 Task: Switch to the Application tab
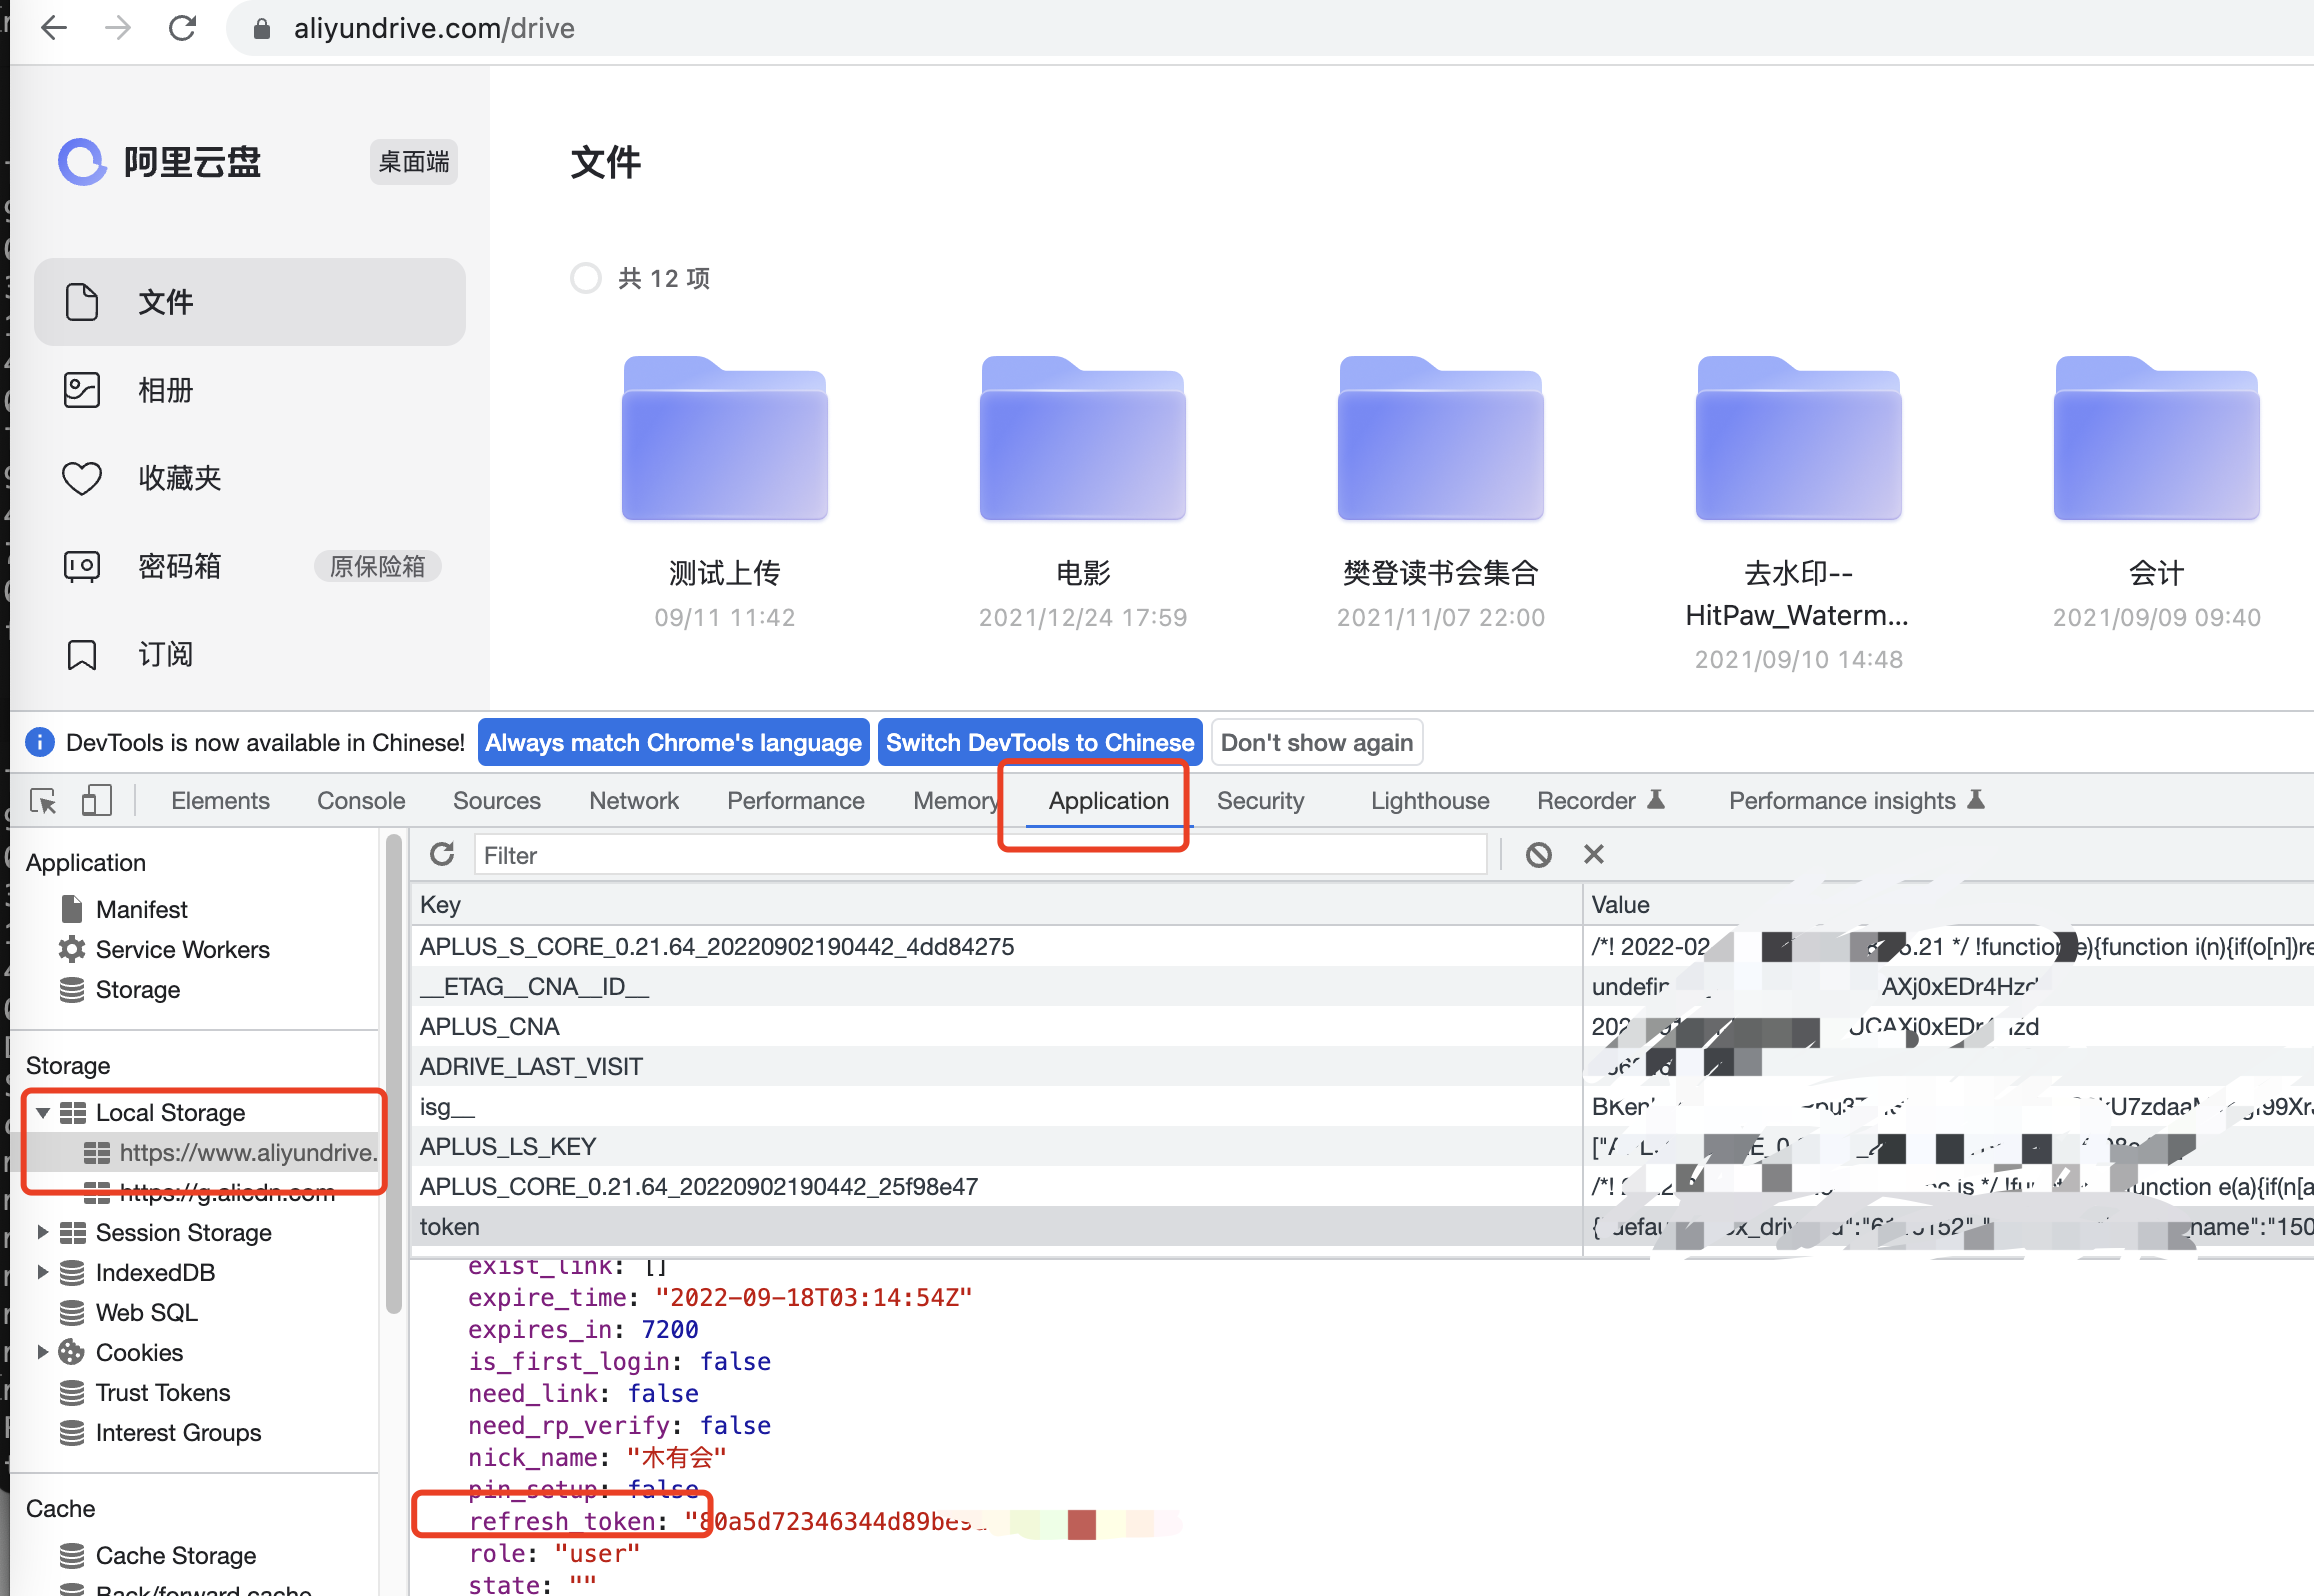[1108, 801]
